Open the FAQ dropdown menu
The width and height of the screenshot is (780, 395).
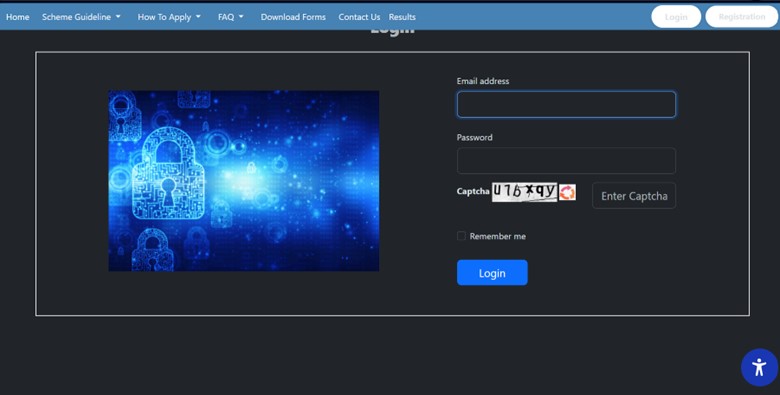[x=231, y=17]
